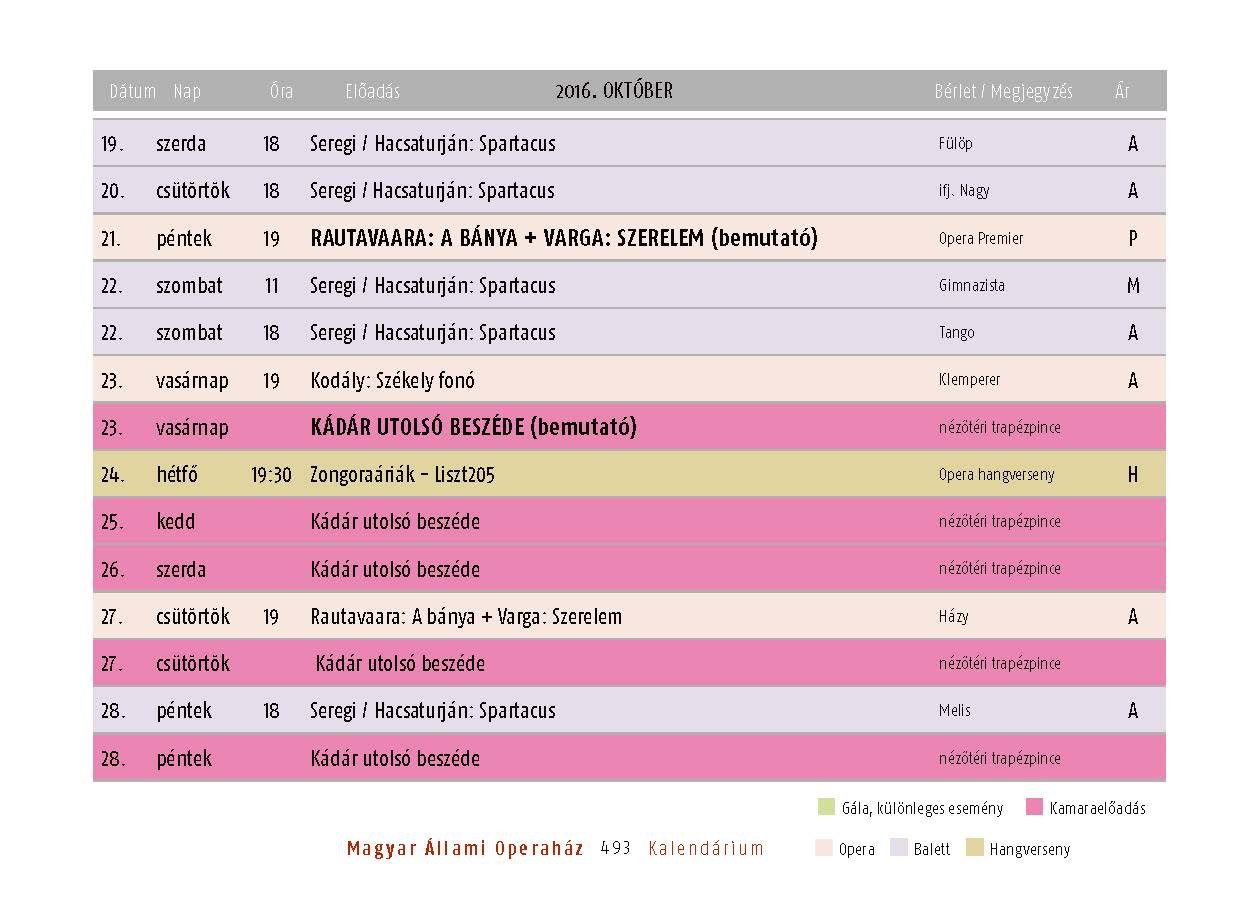This screenshot has width=1260, height=906.
Task: Select "Kodály: Székely fonó" performance
Action: click(x=392, y=380)
